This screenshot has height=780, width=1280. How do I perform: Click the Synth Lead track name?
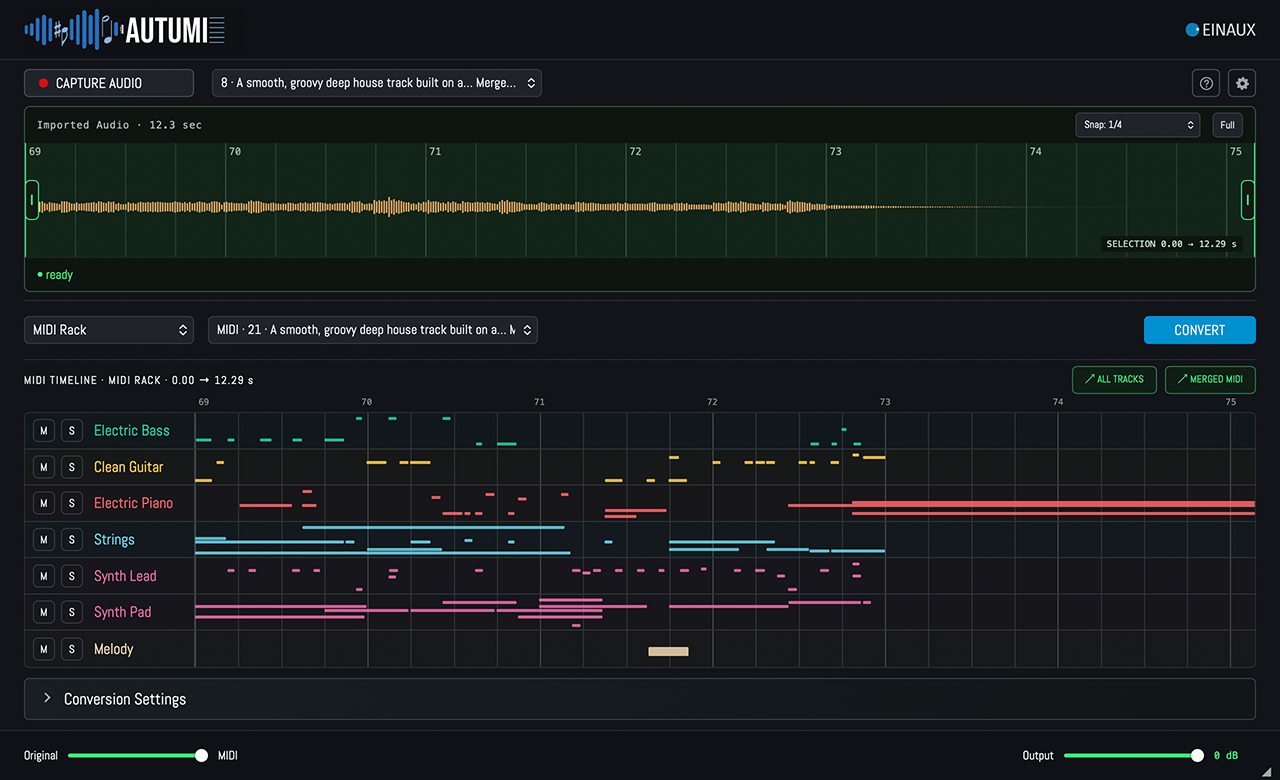[x=125, y=576]
